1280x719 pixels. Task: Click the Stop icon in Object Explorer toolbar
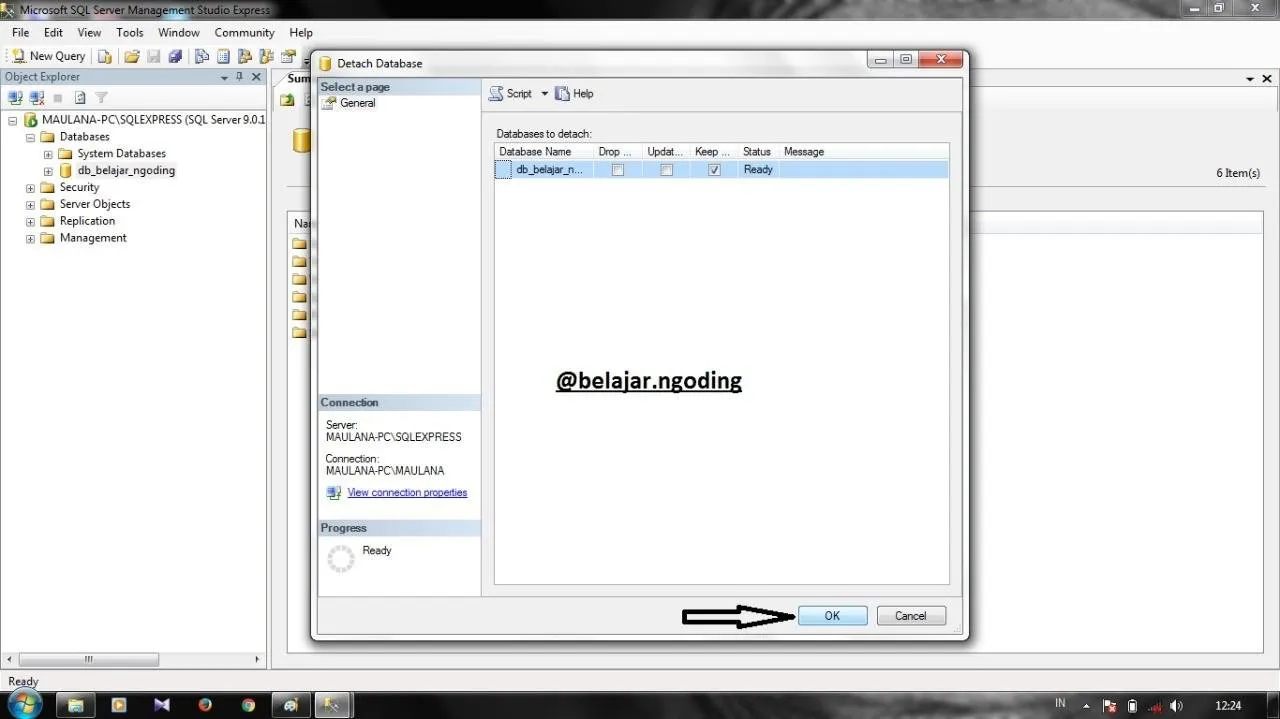point(58,97)
